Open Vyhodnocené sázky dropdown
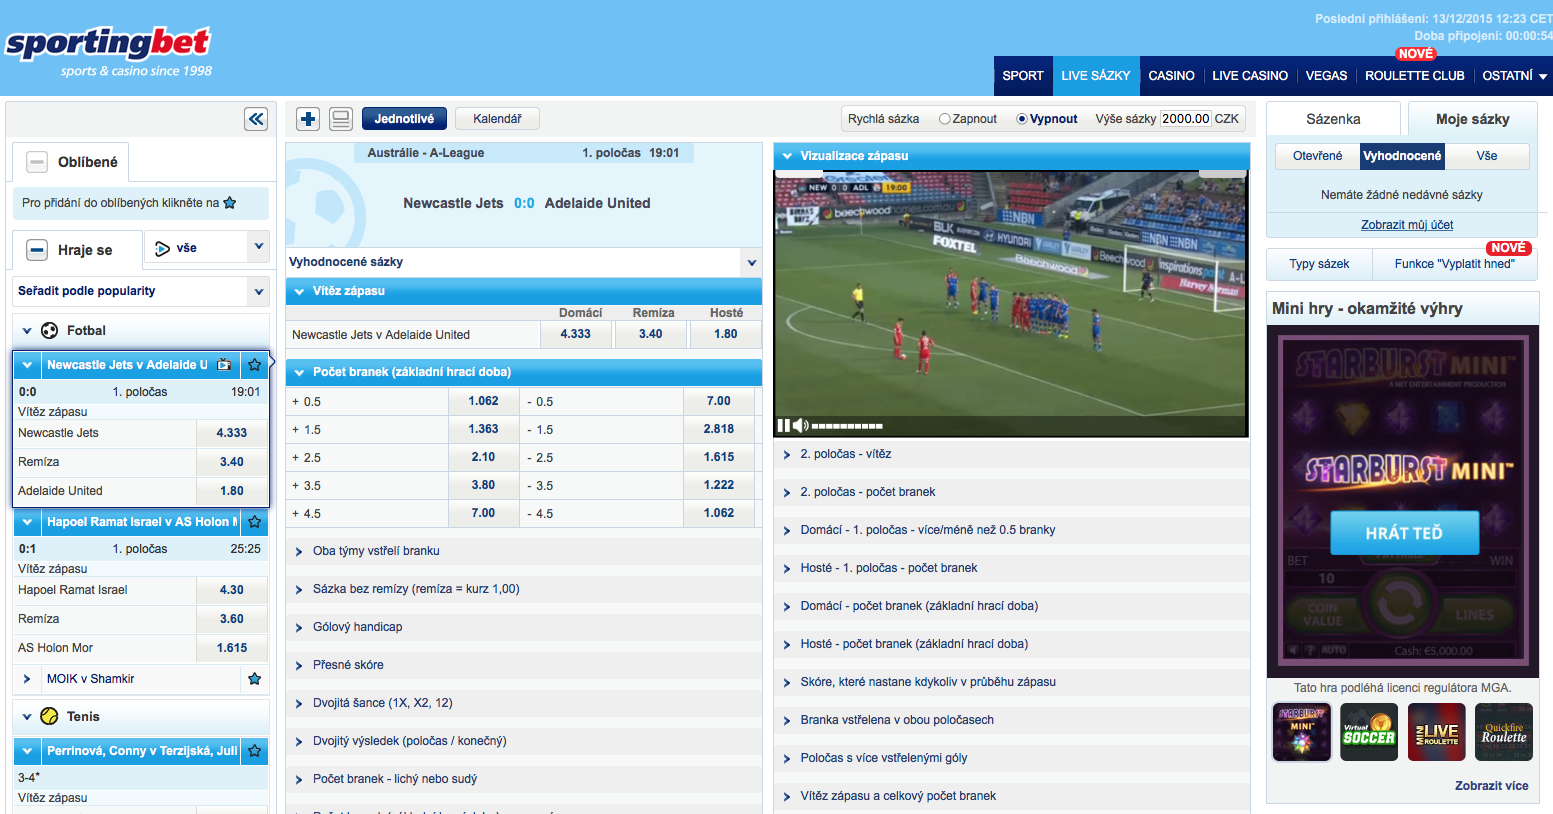This screenshot has height=814, width=1553. click(x=524, y=262)
